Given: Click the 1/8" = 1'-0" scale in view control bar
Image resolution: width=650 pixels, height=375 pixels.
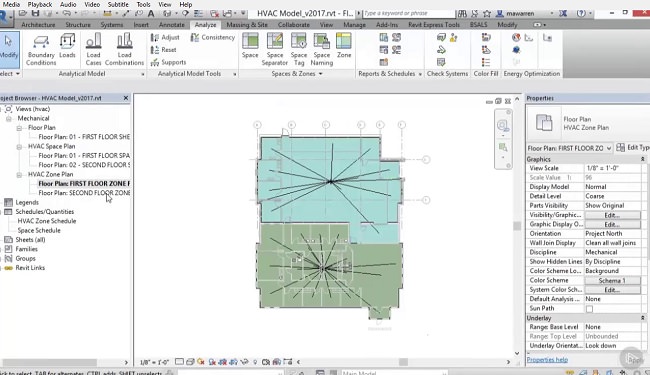Looking at the screenshot, I should 154,362.
